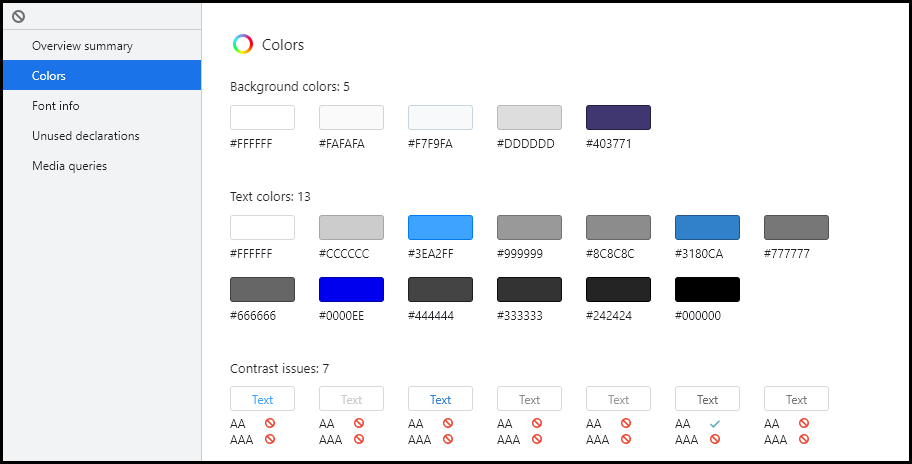Screen dimensions: 912x464
Task: Go to the Font info section
Action: [102, 106]
